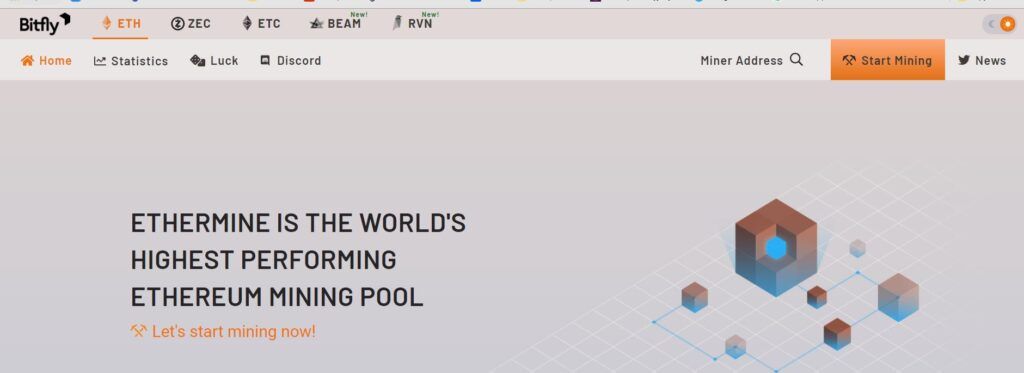This screenshot has height=373, width=1024.
Task: Click the pickaxe icon in Start Mining
Action: coord(848,60)
